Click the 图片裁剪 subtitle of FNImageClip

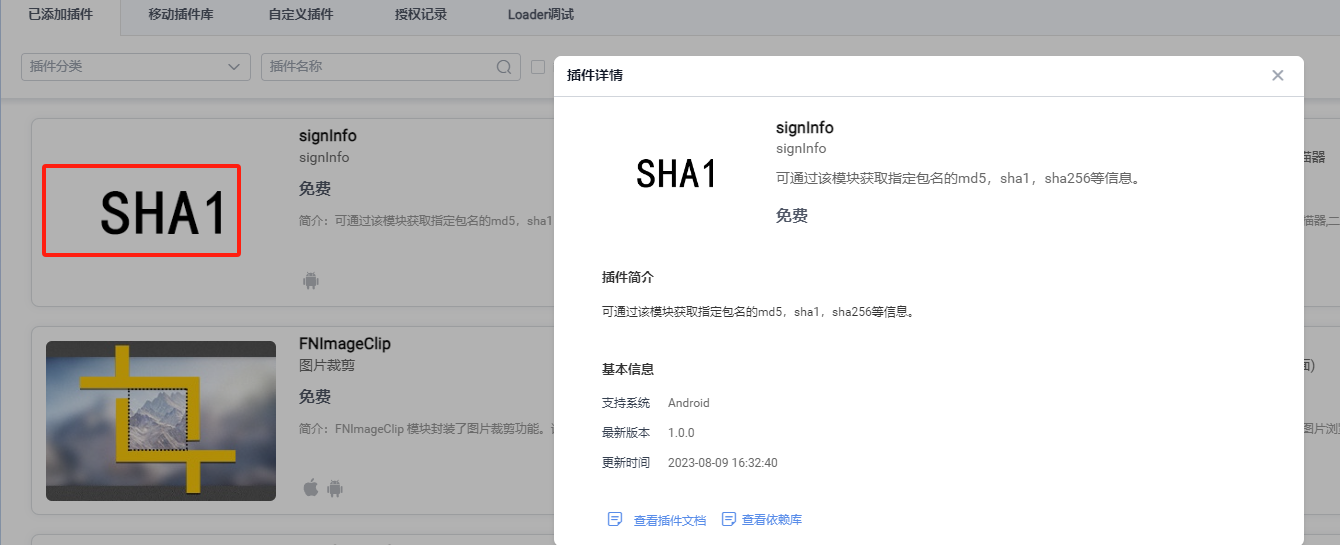coord(327,366)
